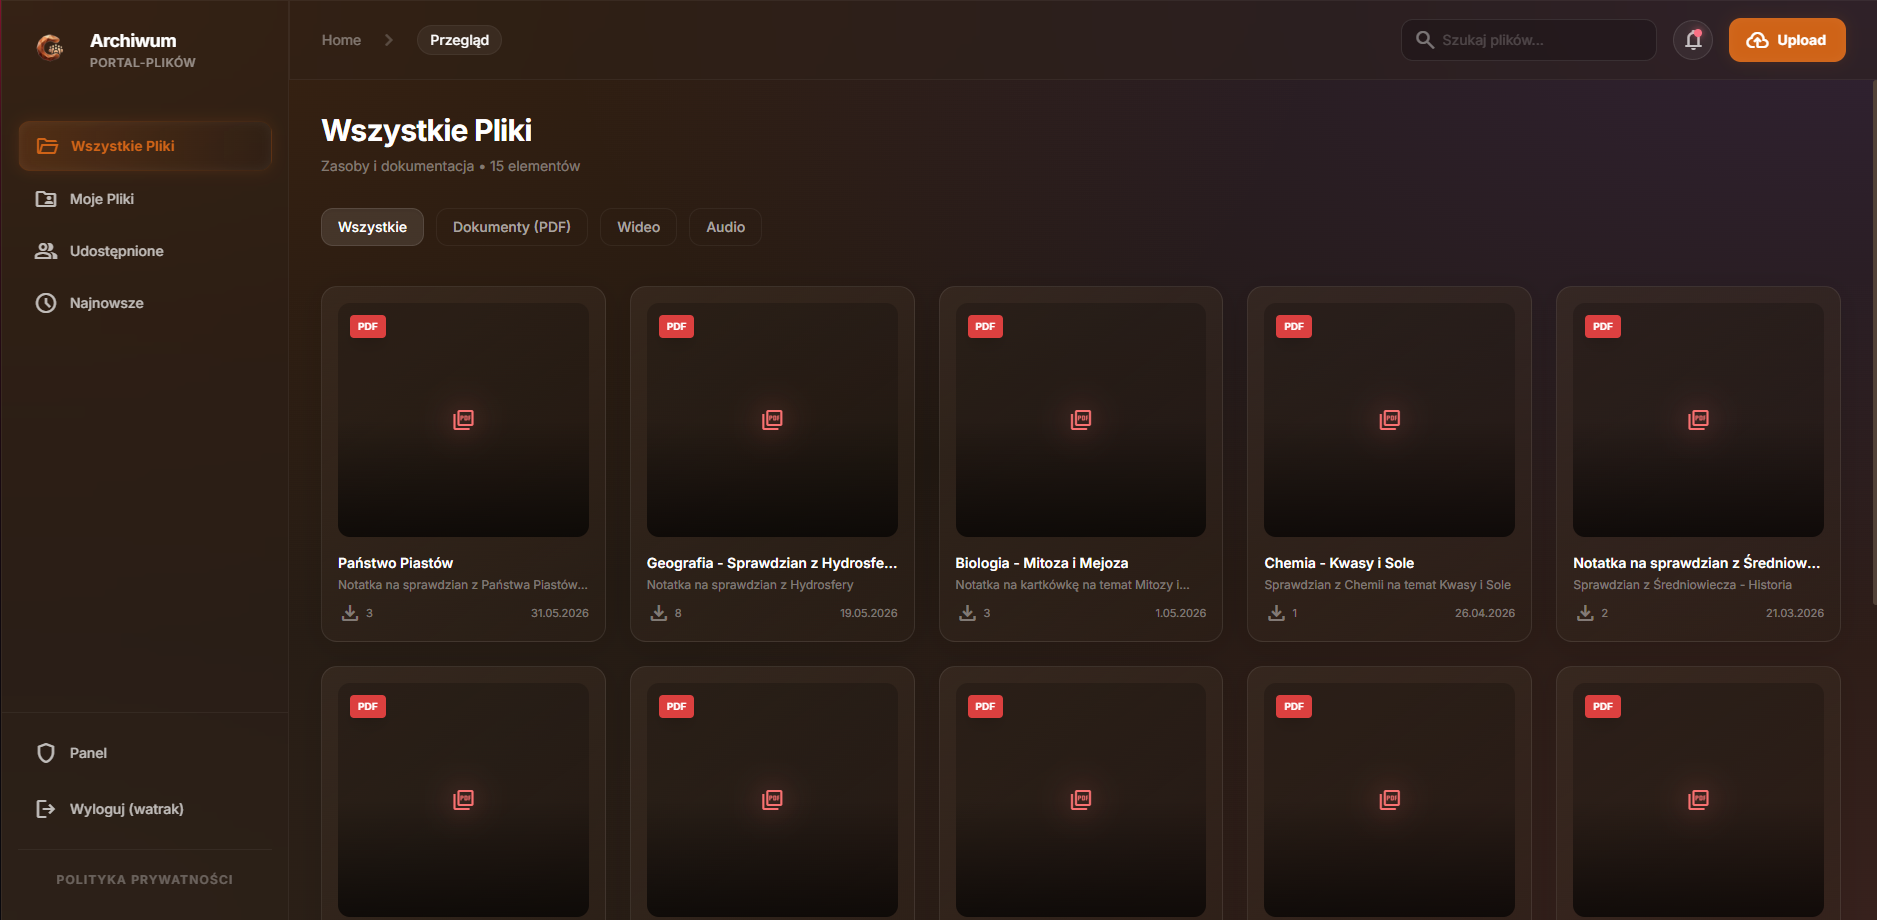The width and height of the screenshot is (1877, 920).
Task: Click the Najnowsze clock icon
Action: pos(46,303)
